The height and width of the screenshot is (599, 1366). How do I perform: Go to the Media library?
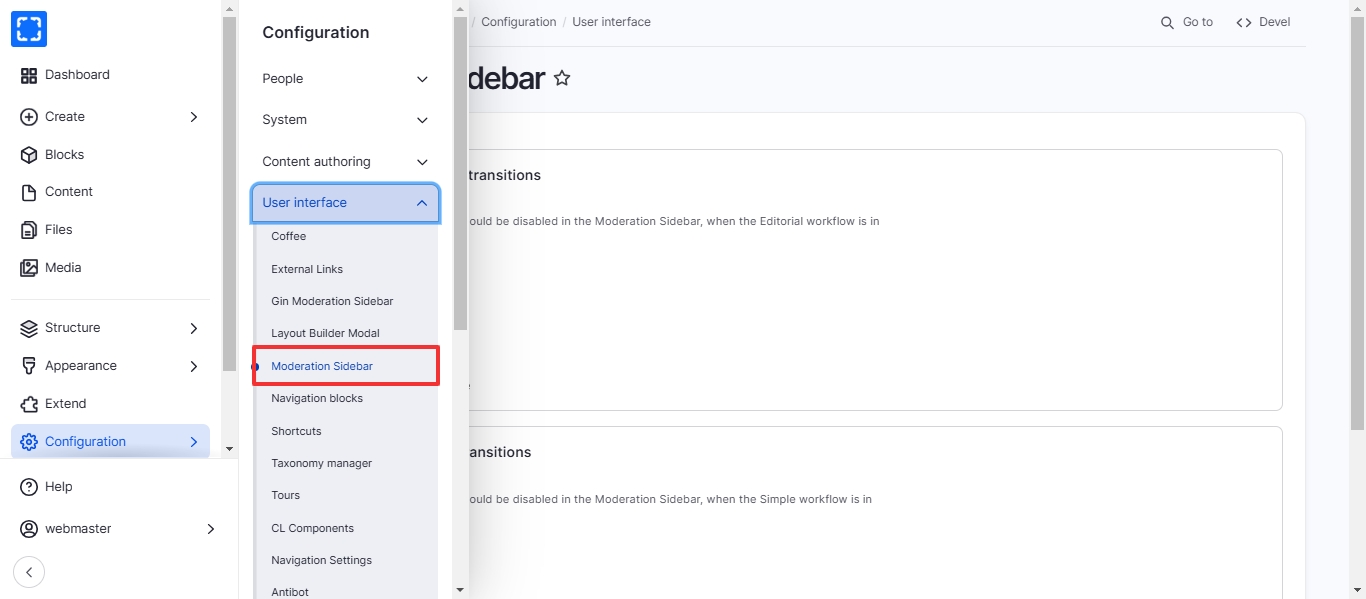[62, 268]
